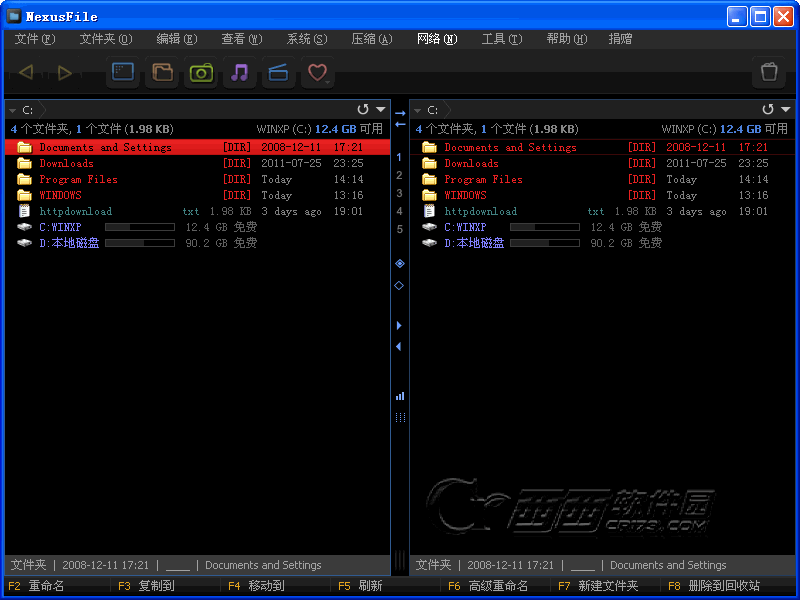Open the C:WINXP drive in the right panel
Viewport: 800px width, 600px height.
[x=603, y=227]
